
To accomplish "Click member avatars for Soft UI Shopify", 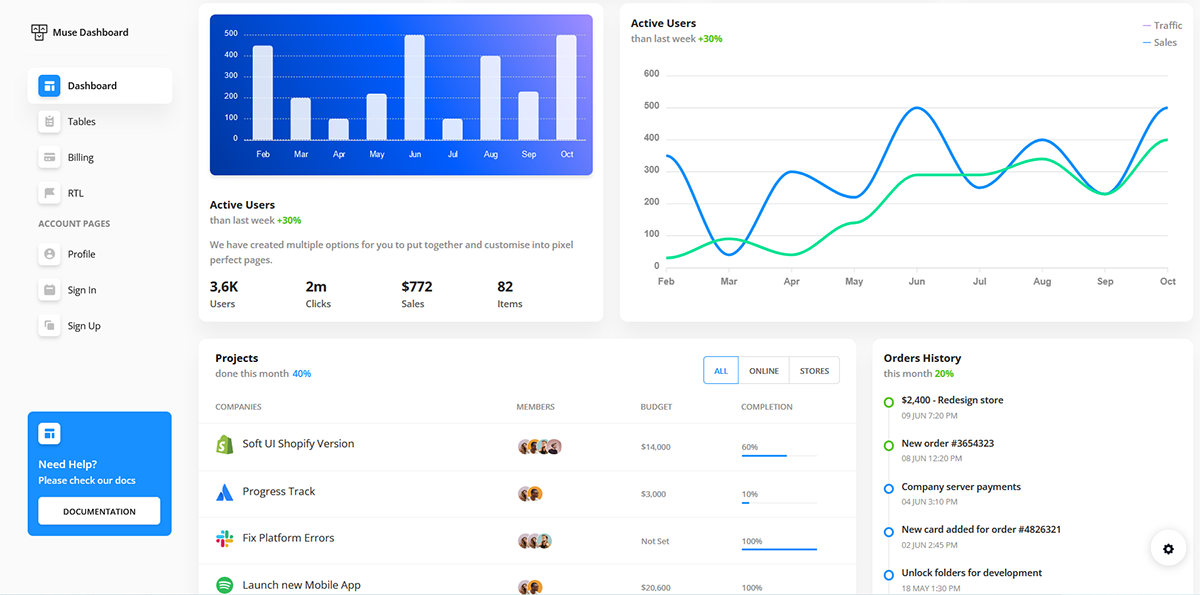I will click(540, 447).
